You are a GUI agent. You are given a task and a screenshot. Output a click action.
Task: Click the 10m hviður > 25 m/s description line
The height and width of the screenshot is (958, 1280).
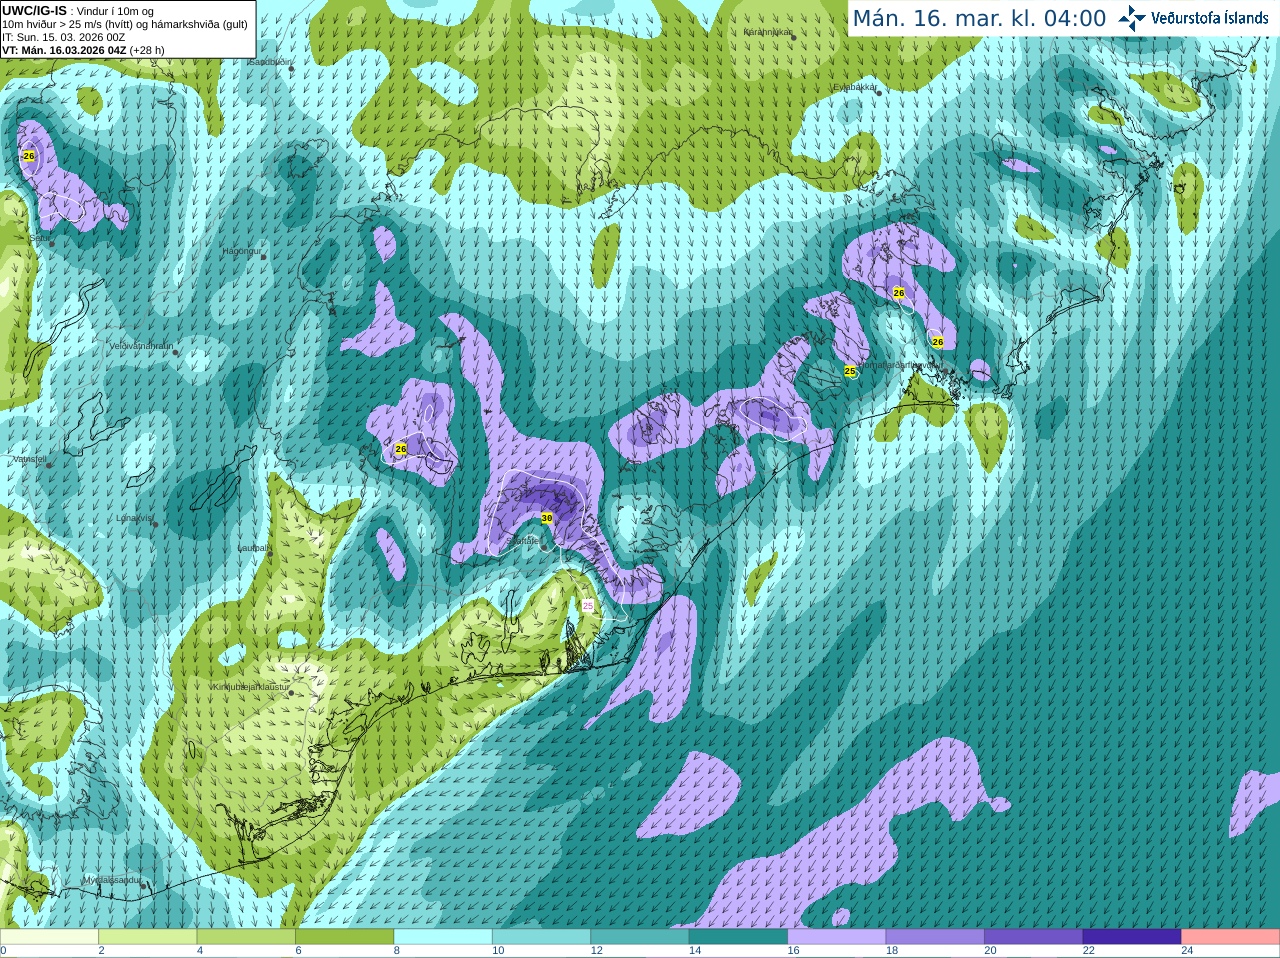click(125, 24)
